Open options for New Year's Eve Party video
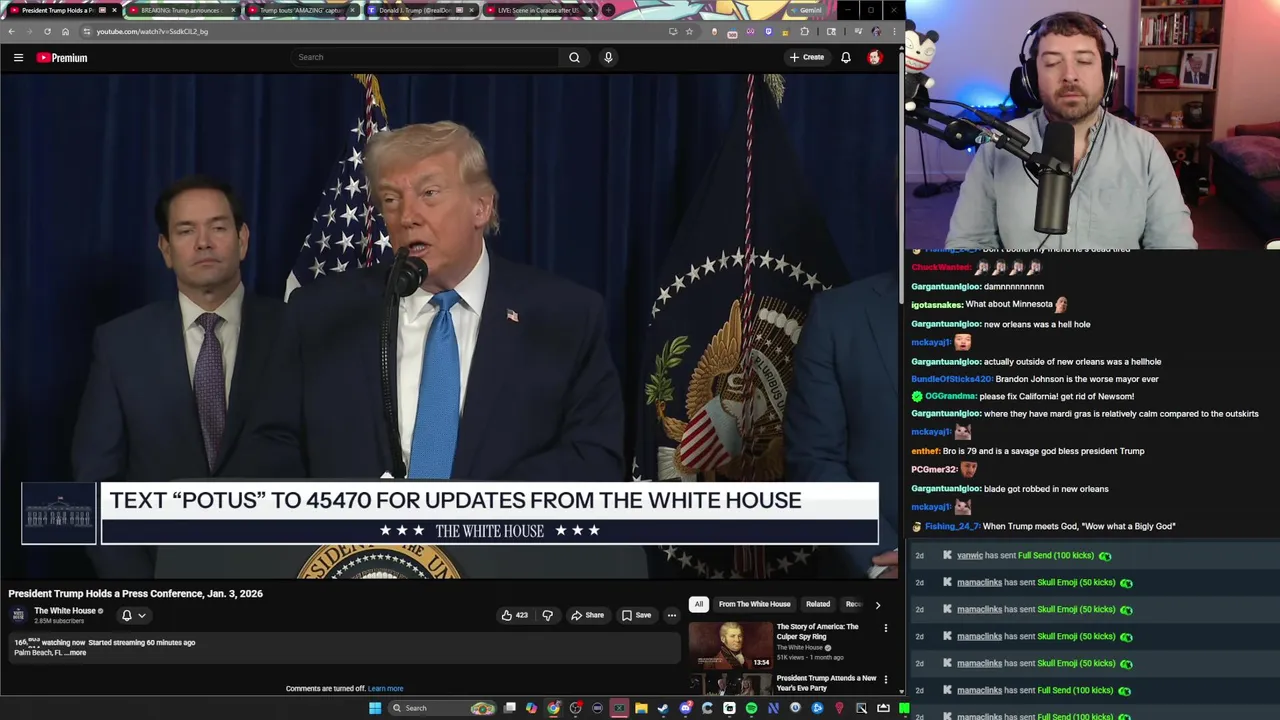The image size is (1280, 720). tap(885, 680)
